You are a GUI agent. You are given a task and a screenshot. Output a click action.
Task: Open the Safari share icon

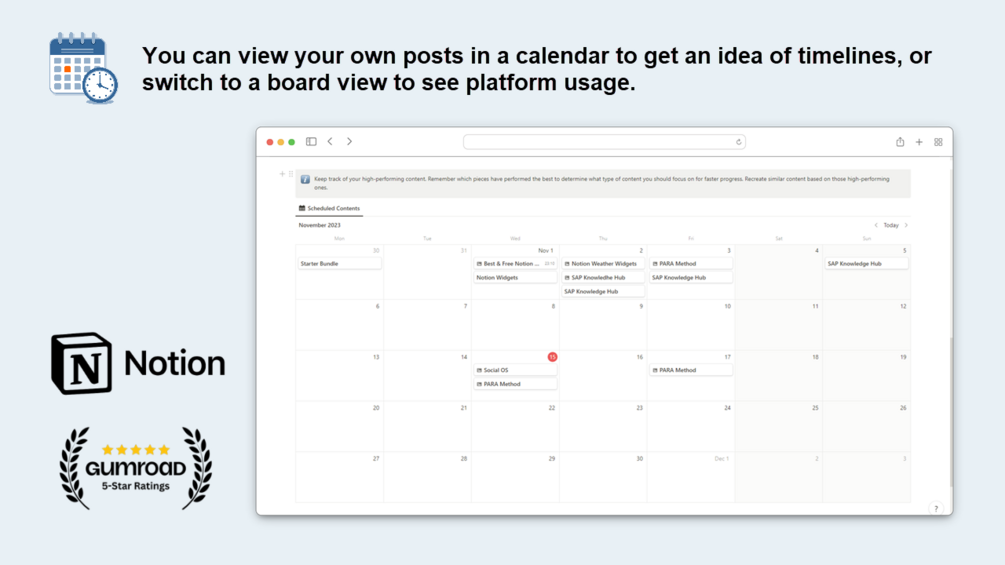tap(900, 142)
